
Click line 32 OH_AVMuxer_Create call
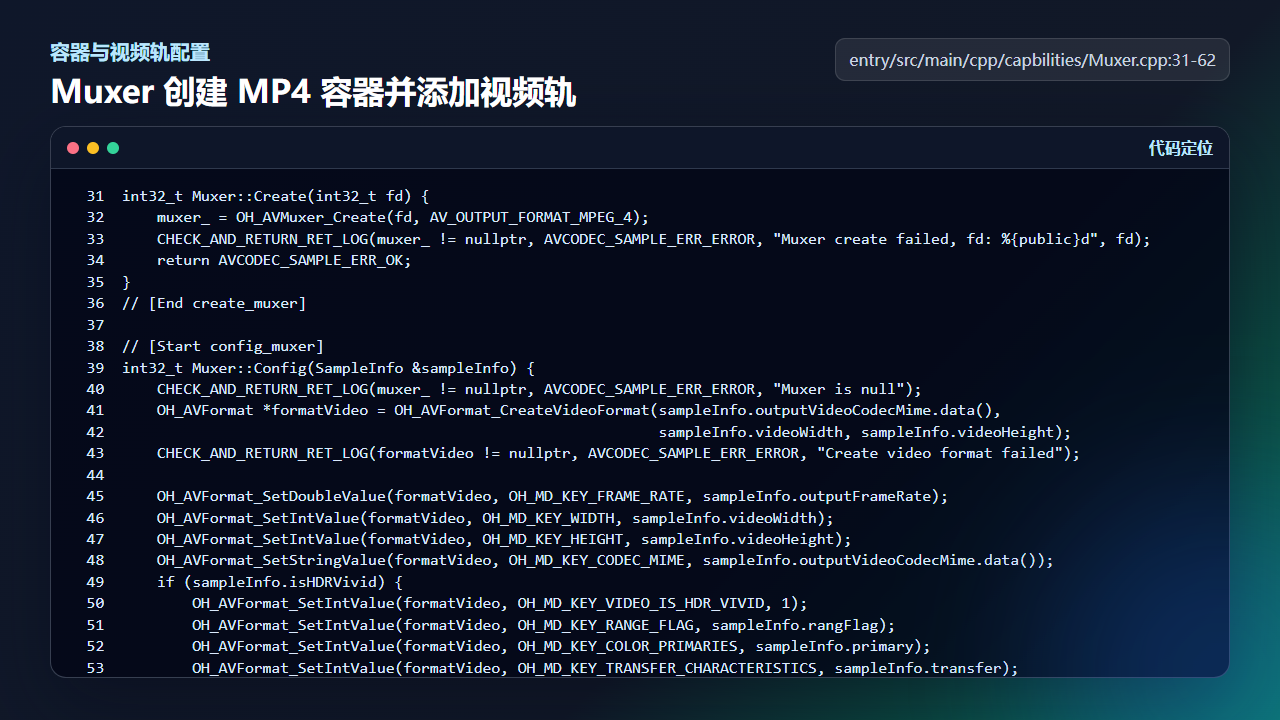click(x=403, y=217)
